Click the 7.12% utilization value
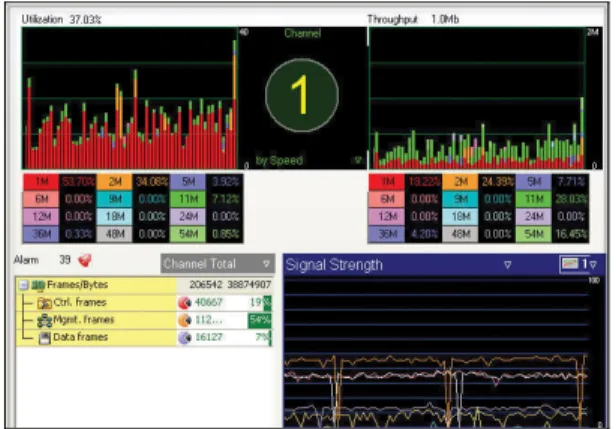Screen dimensions: 616x429 225,199
